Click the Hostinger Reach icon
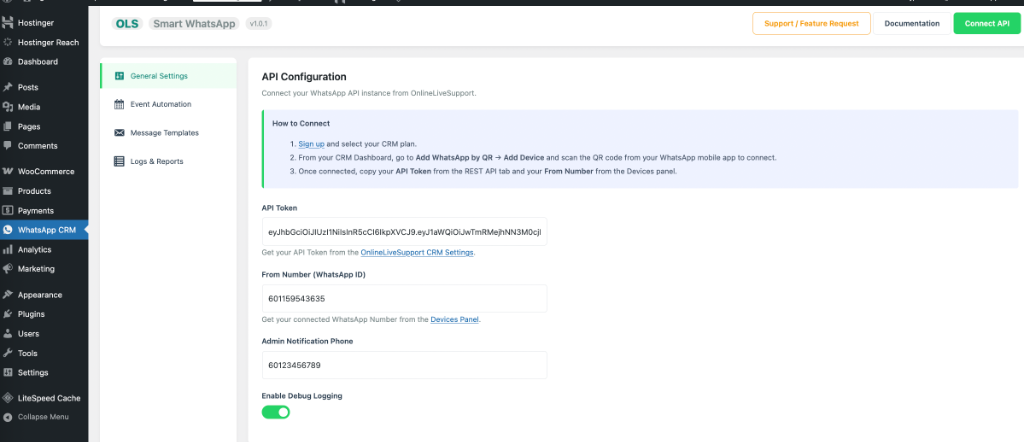1024x442 pixels. (x=8, y=42)
